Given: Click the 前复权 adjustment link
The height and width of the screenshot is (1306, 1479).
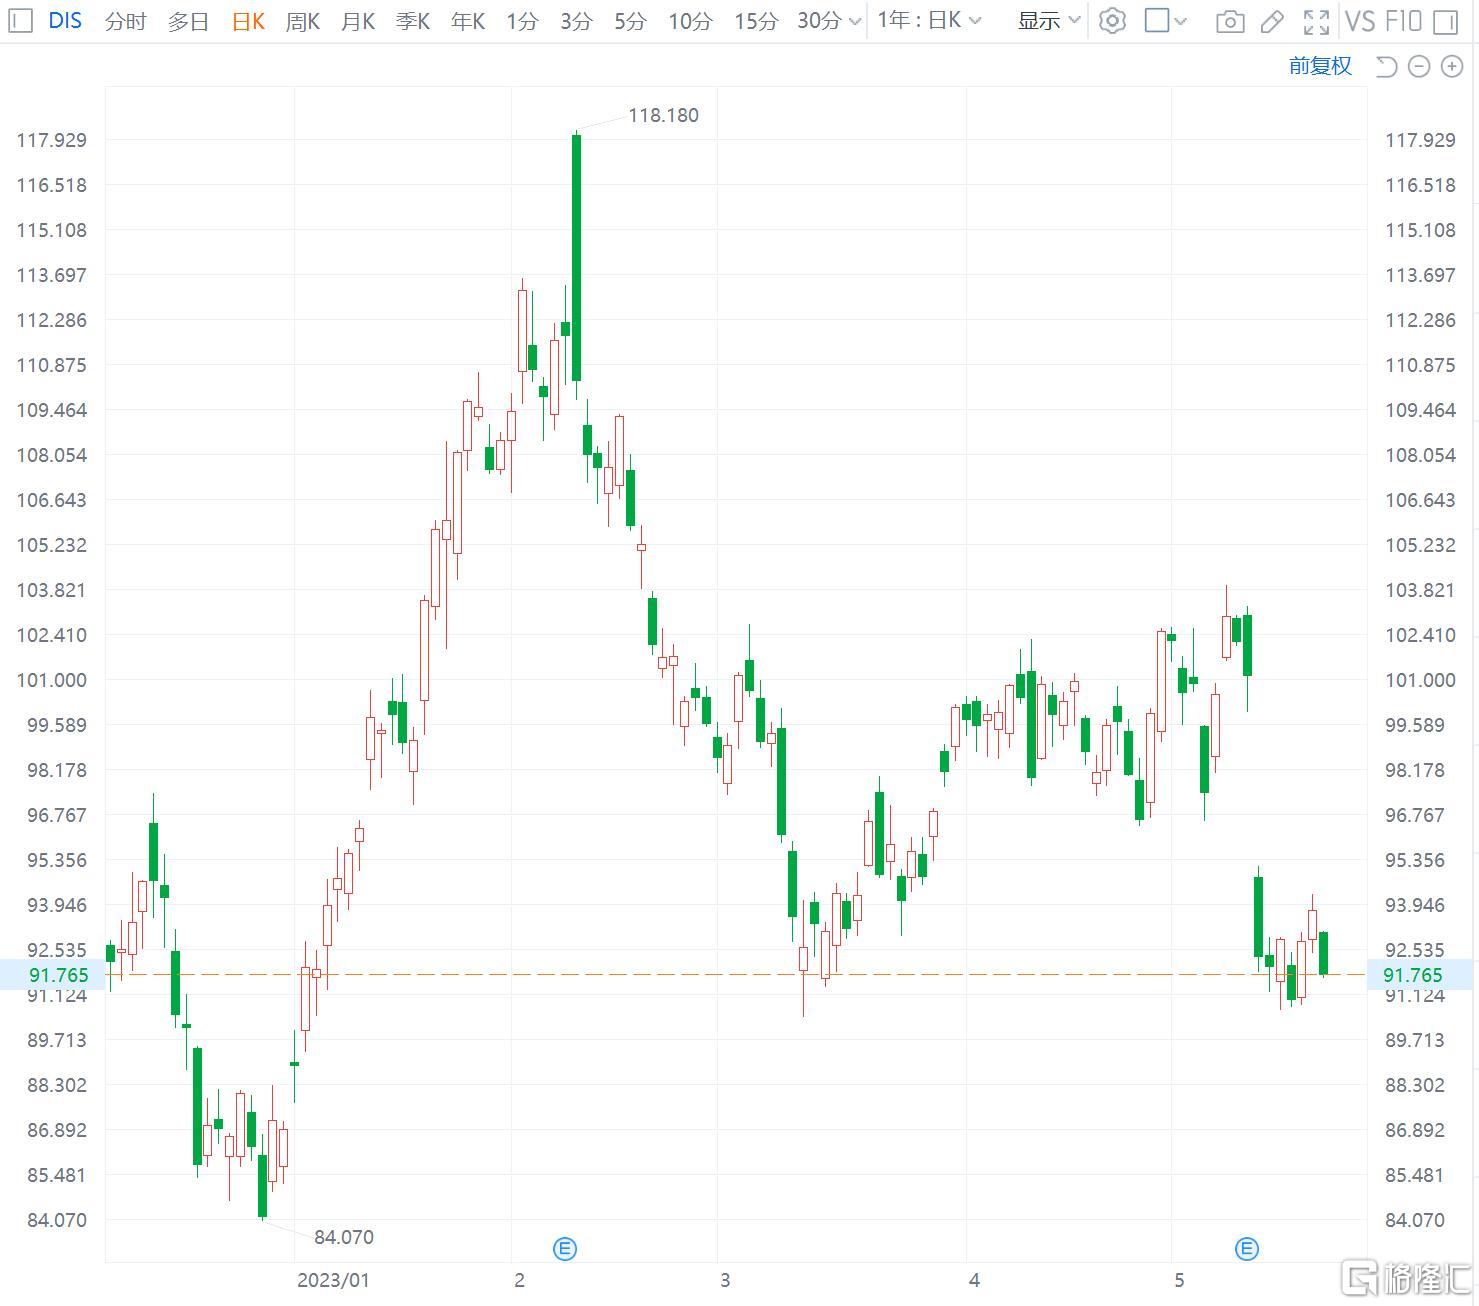Looking at the screenshot, I should coord(1320,66).
